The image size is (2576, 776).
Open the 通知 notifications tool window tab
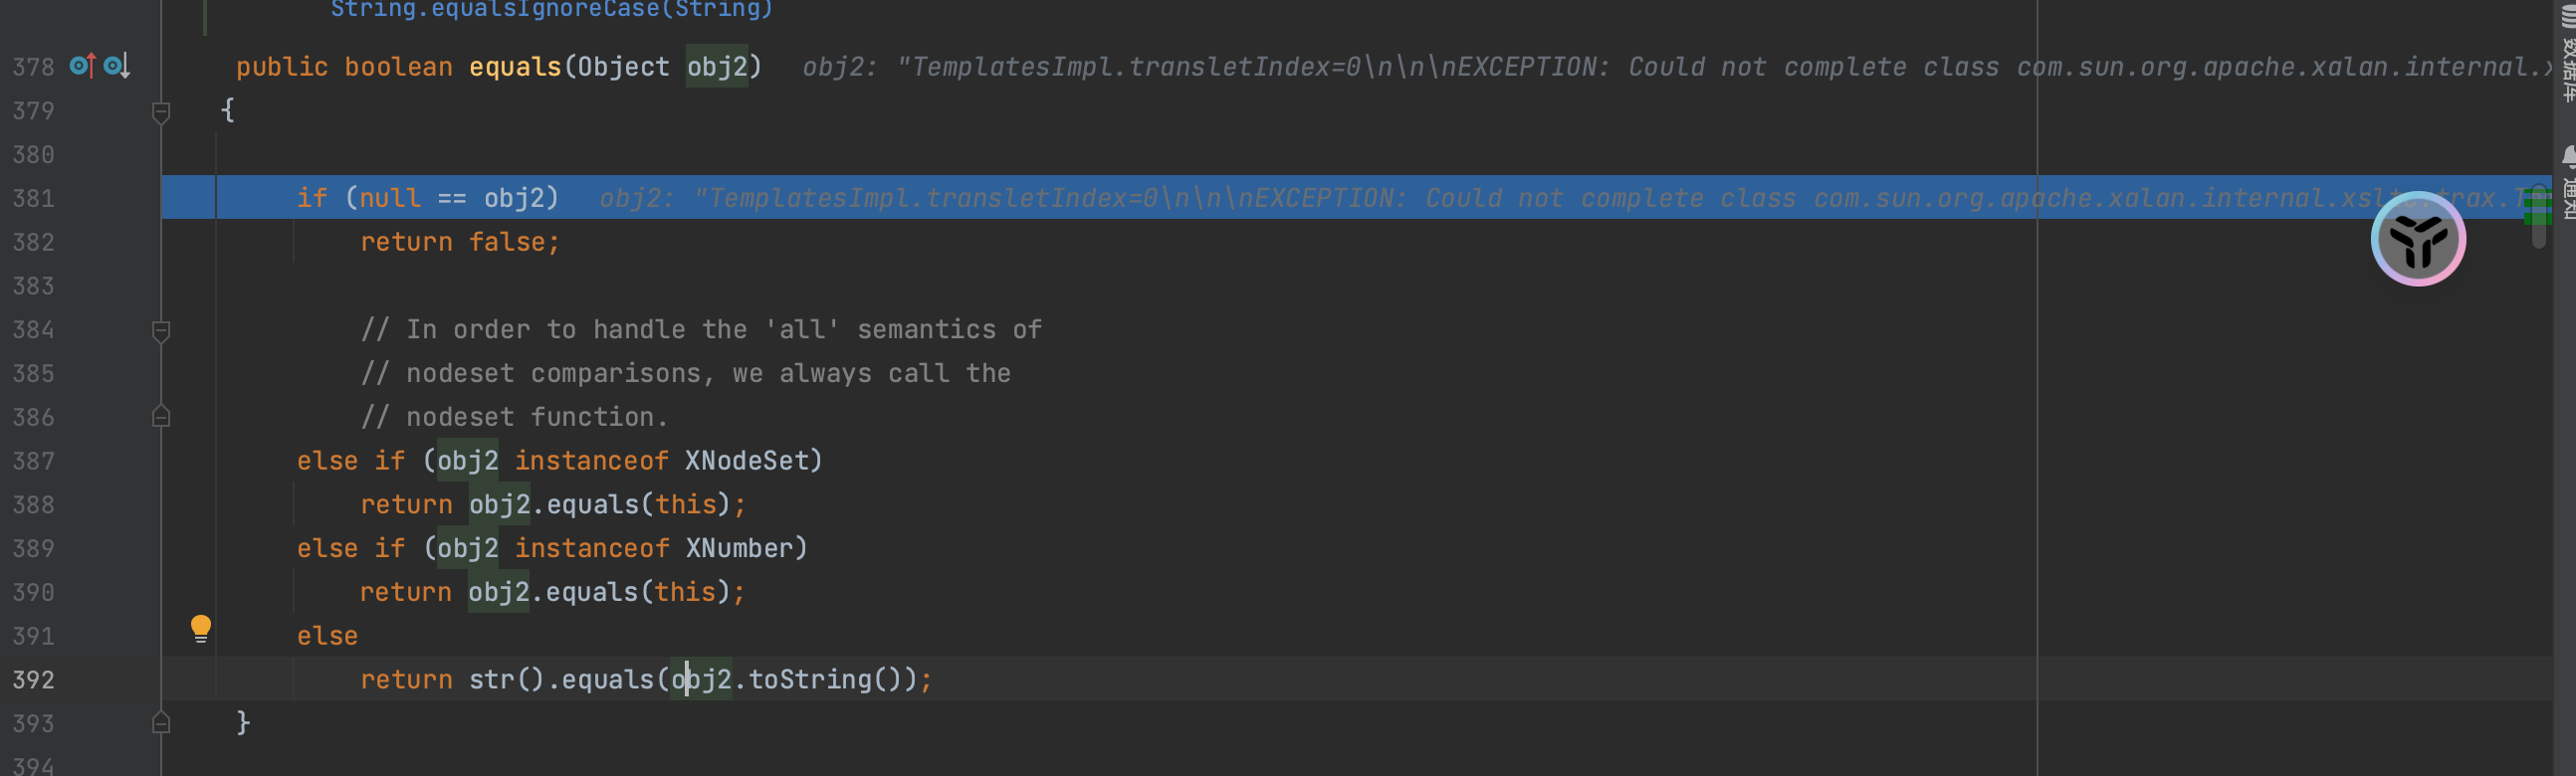[x=2567, y=198]
